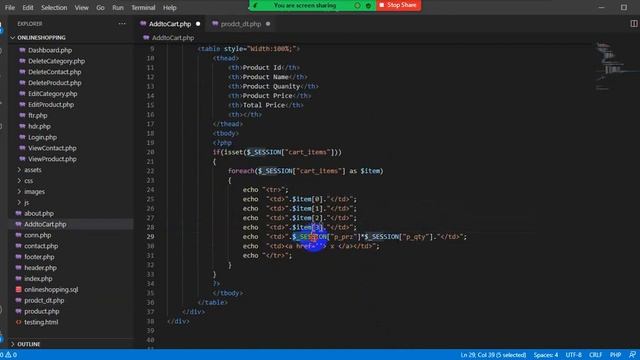Open prodct_dt.php in file tree
This screenshot has height=360, width=640.
[44, 301]
